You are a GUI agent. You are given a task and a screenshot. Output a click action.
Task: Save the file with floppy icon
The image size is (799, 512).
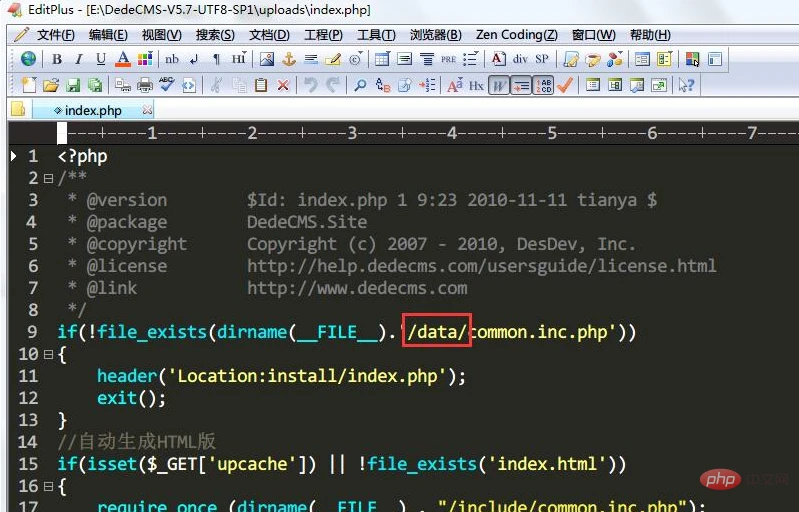click(73, 85)
